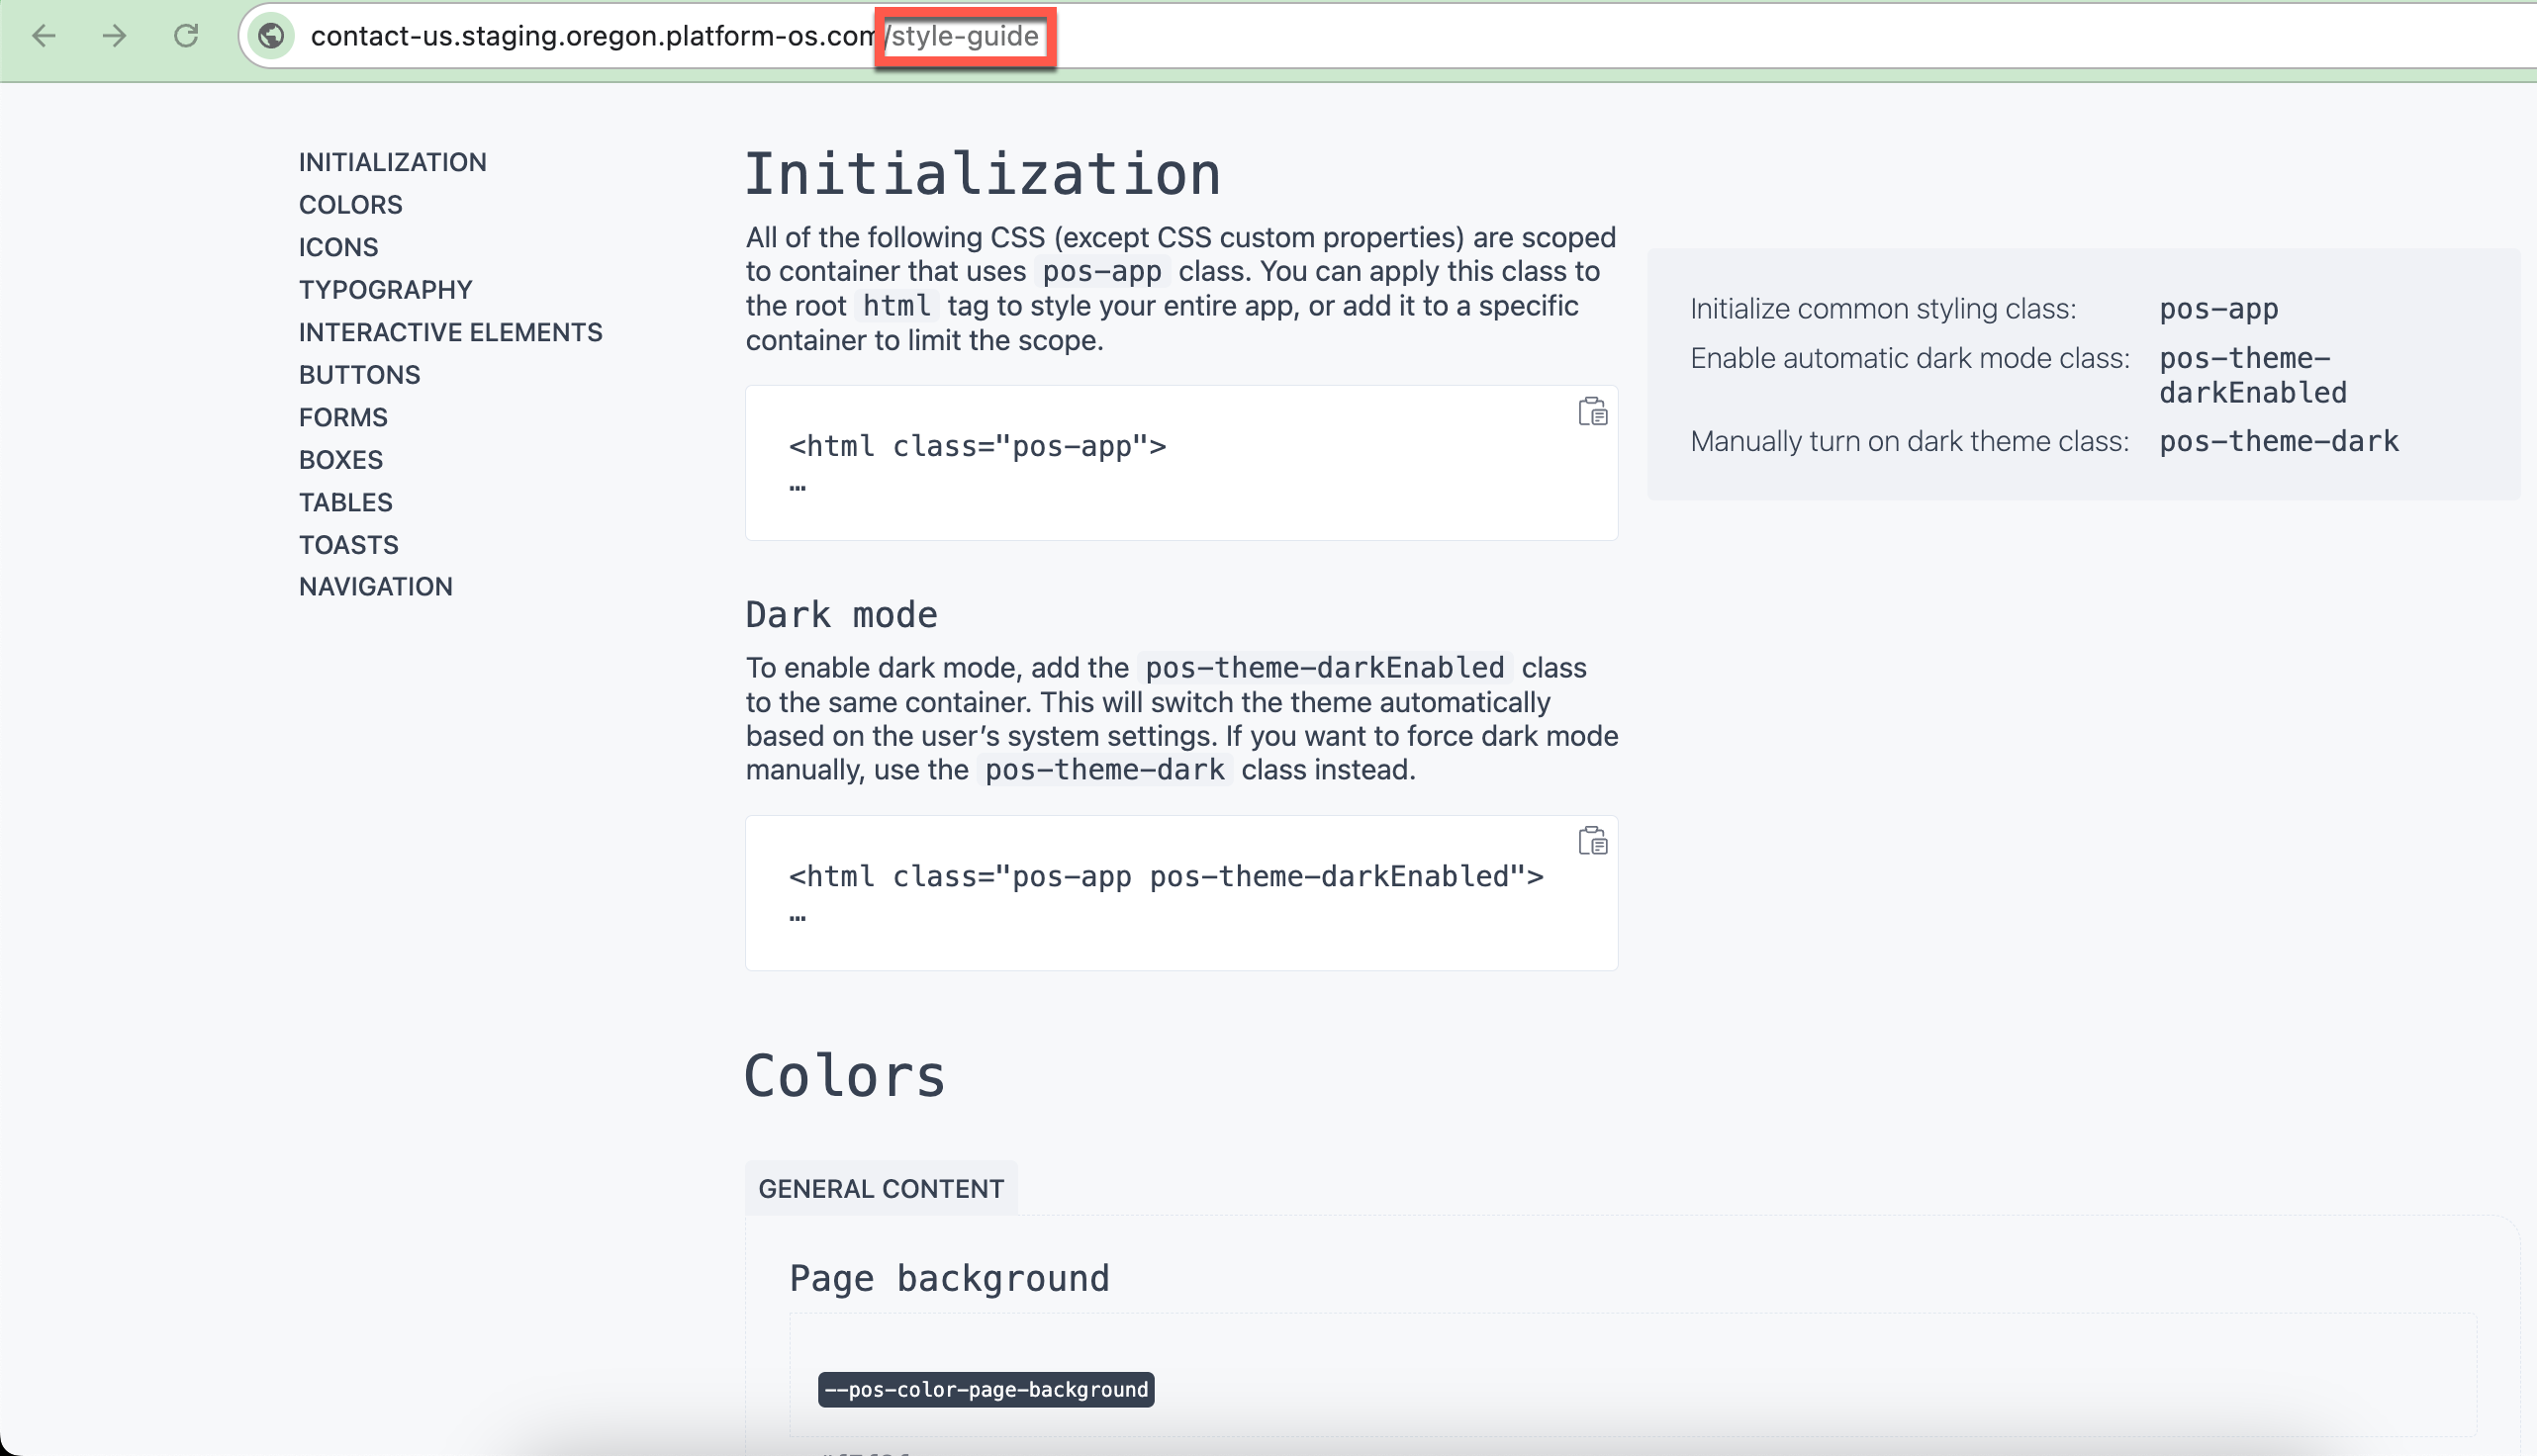The height and width of the screenshot is (1456, 2537).
Task: Select BOXES from the sidebar
Action: [x=340, y=459]
